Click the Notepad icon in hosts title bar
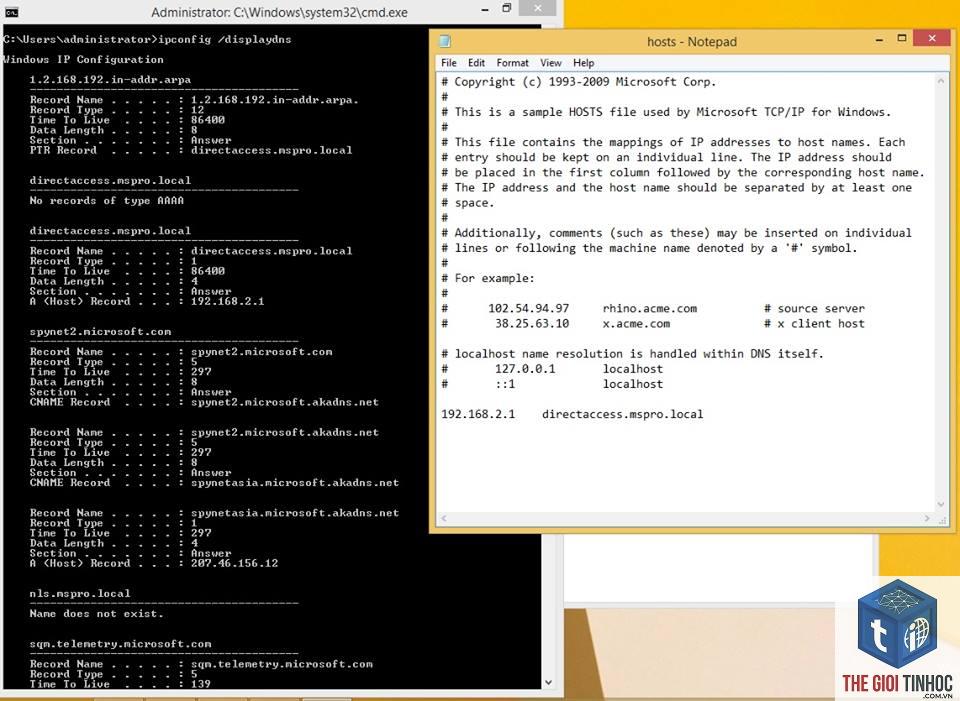The height and width of the screenshot is (701, 960). pyautogui.click(x=445, y=41)
